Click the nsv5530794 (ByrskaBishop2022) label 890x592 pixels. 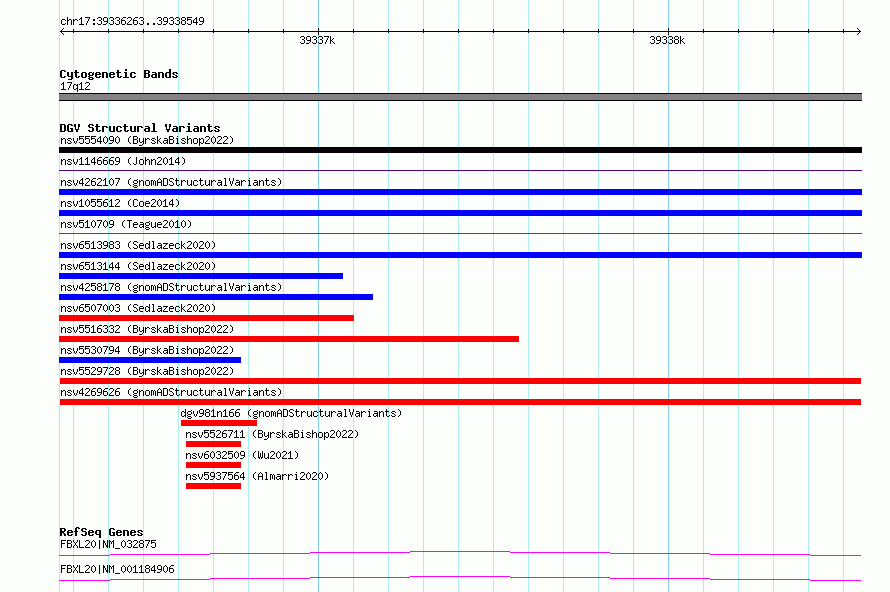pos(147,350)
